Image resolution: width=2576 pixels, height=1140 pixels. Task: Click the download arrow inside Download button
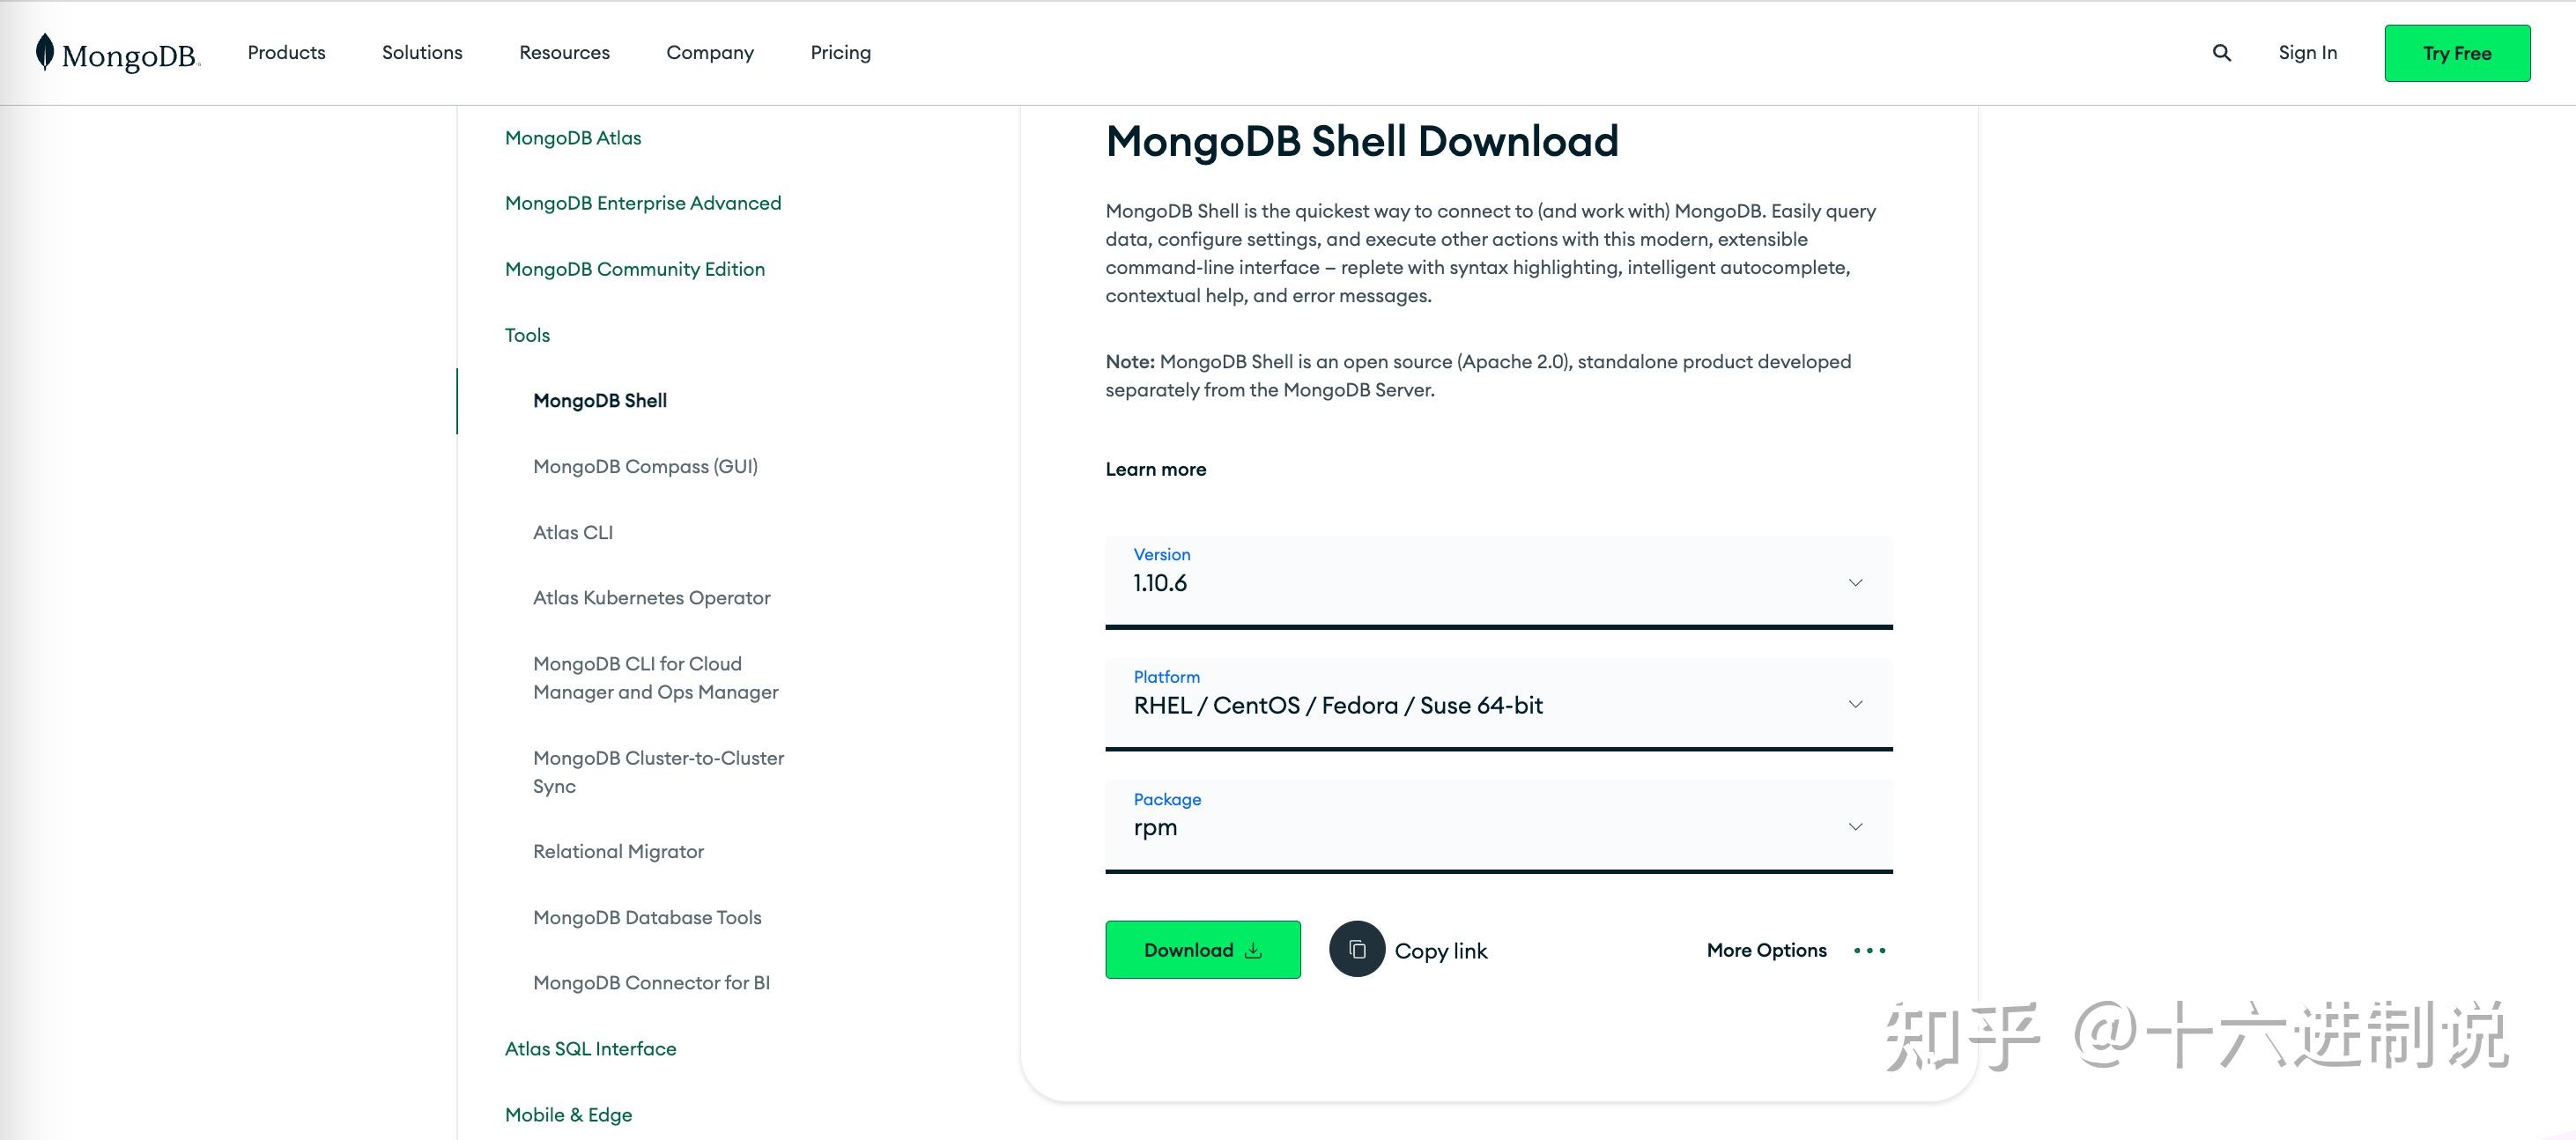click(x=1254, y=949)
